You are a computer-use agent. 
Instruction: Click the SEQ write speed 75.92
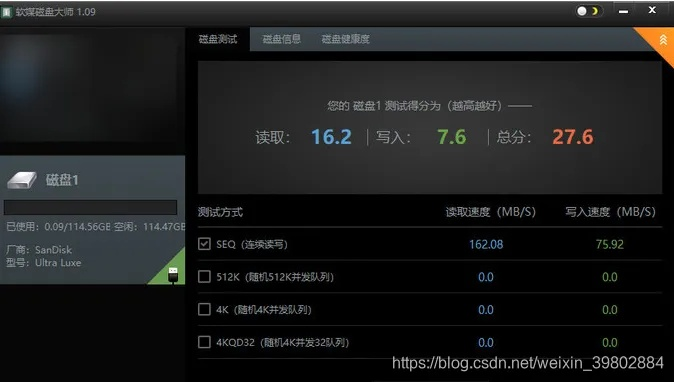[x=610, y=244]
